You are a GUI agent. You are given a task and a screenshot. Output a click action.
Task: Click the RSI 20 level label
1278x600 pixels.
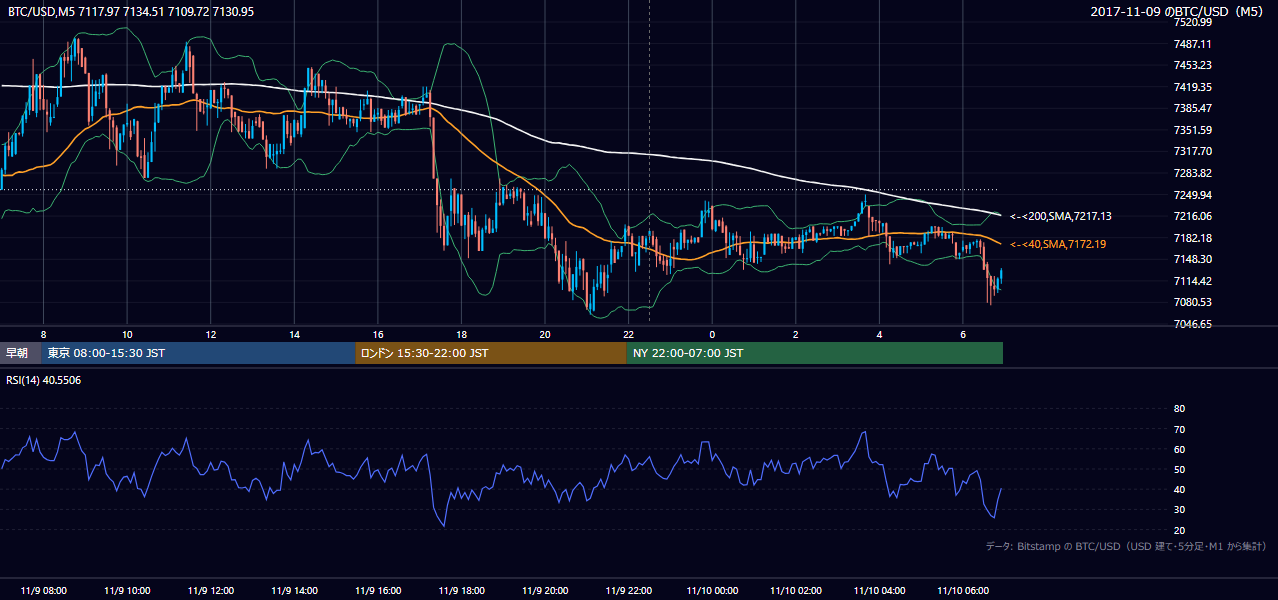click(x=1179, y=530)
